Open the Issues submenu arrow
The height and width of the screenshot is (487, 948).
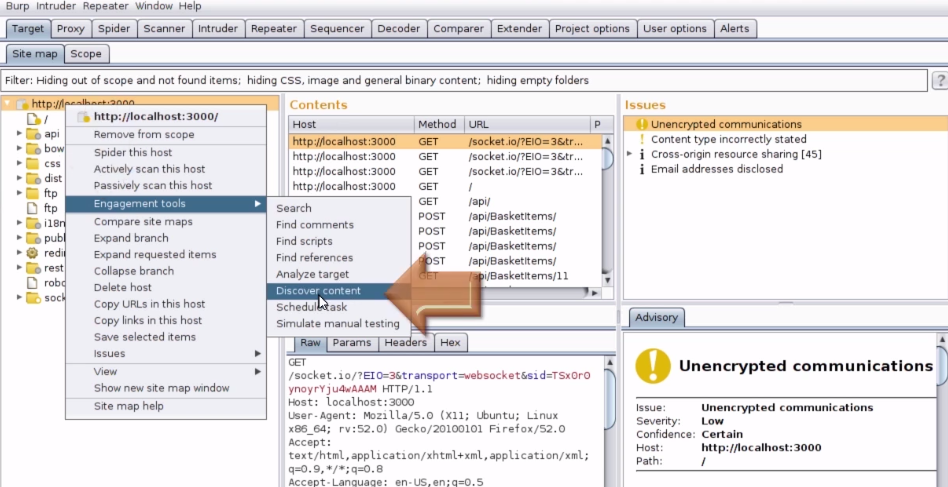258,353
